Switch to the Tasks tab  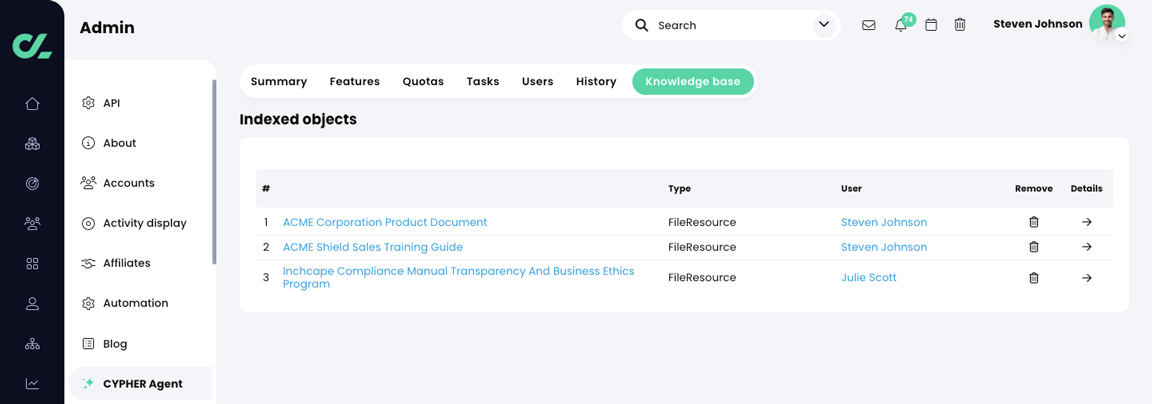(483, 82)
